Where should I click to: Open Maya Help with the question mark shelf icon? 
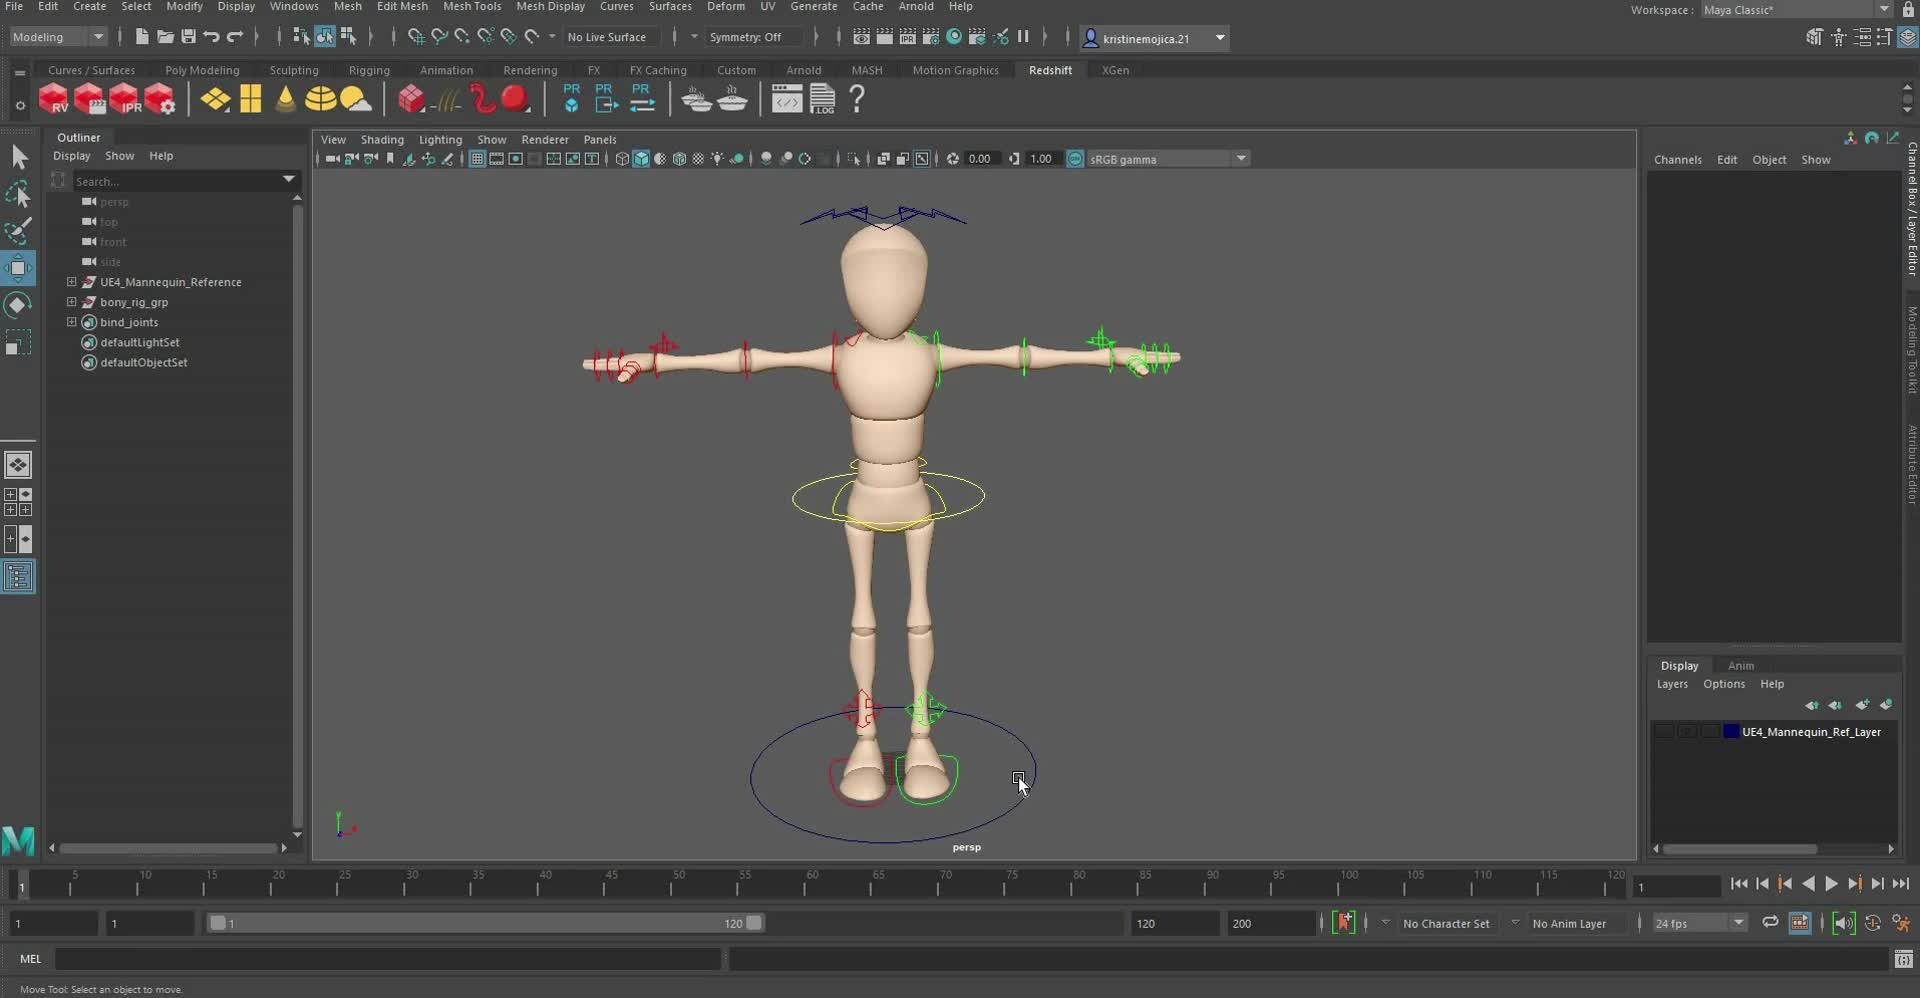pyautogui.click(x=857, y=98)
